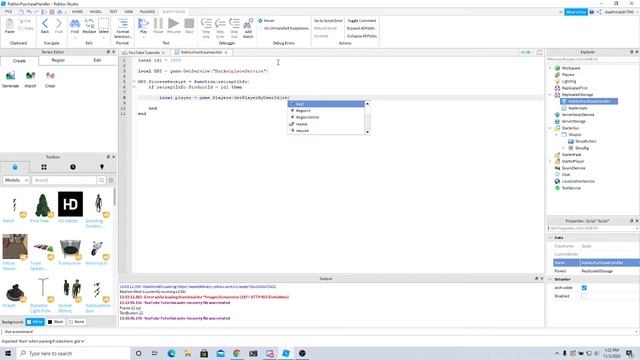The image size is (640, 360).
Task: Open the FILE menu
Action: pyautogui.click(x=8, y=11)
